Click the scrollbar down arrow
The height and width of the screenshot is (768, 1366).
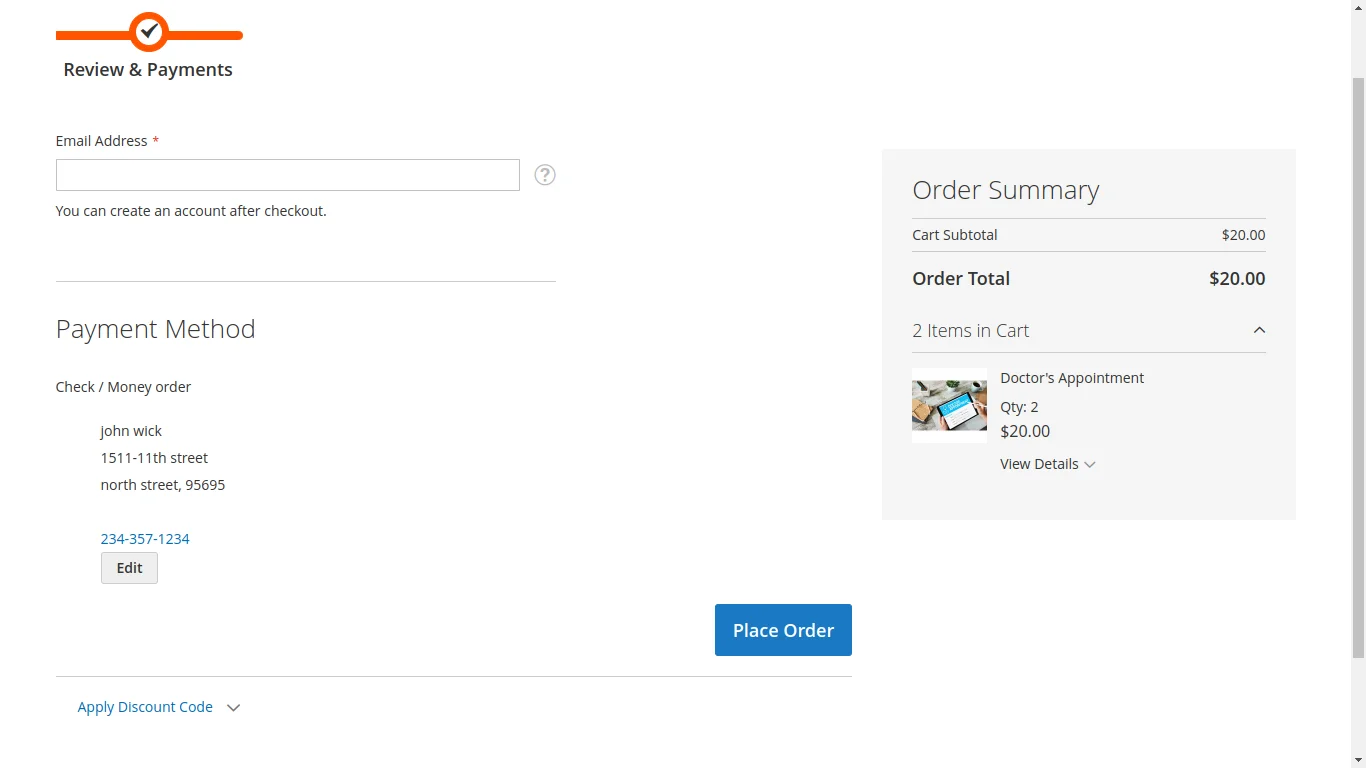(x=1358, y=759)
